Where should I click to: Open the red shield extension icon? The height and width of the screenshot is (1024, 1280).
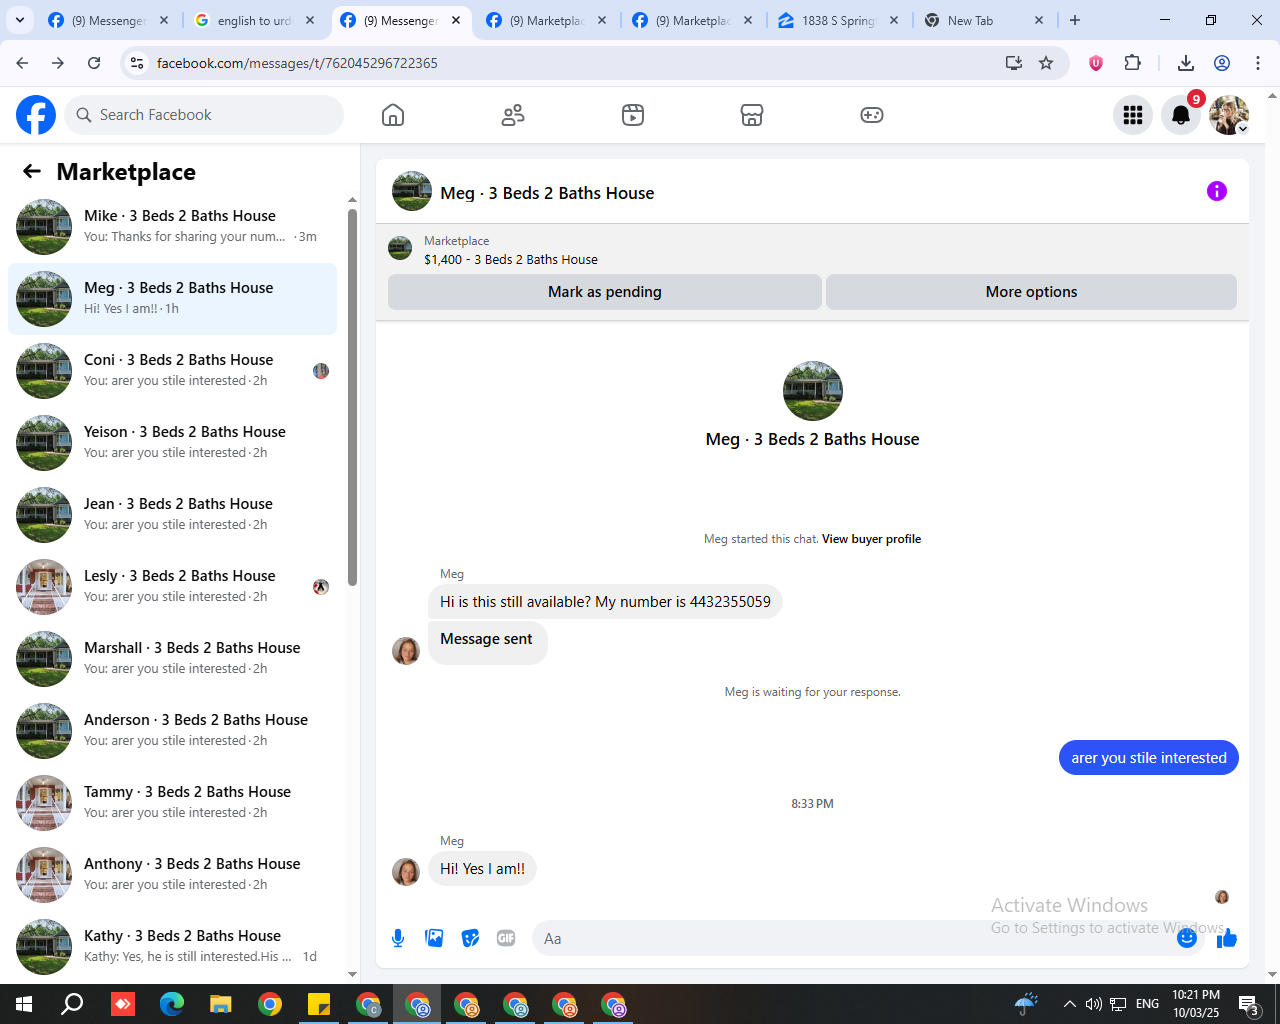point(1096,63)
